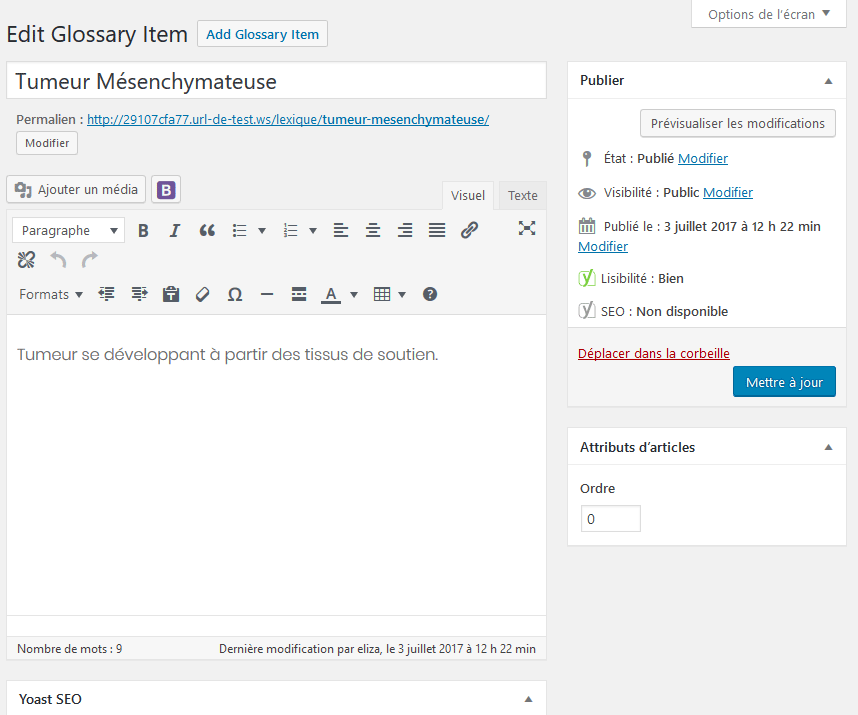
Task: Insert a special character (omega)
Action: point(235,295)
